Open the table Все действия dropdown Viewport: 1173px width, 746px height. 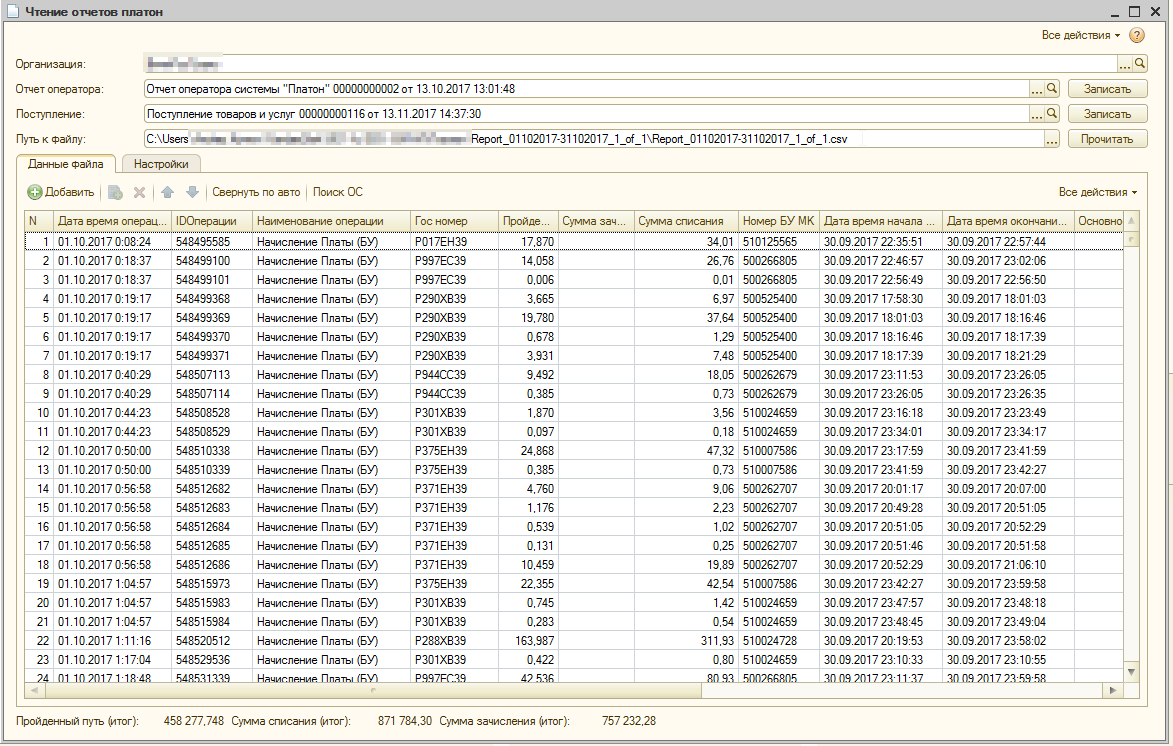pyautogui.click(x=1097, y=192)
